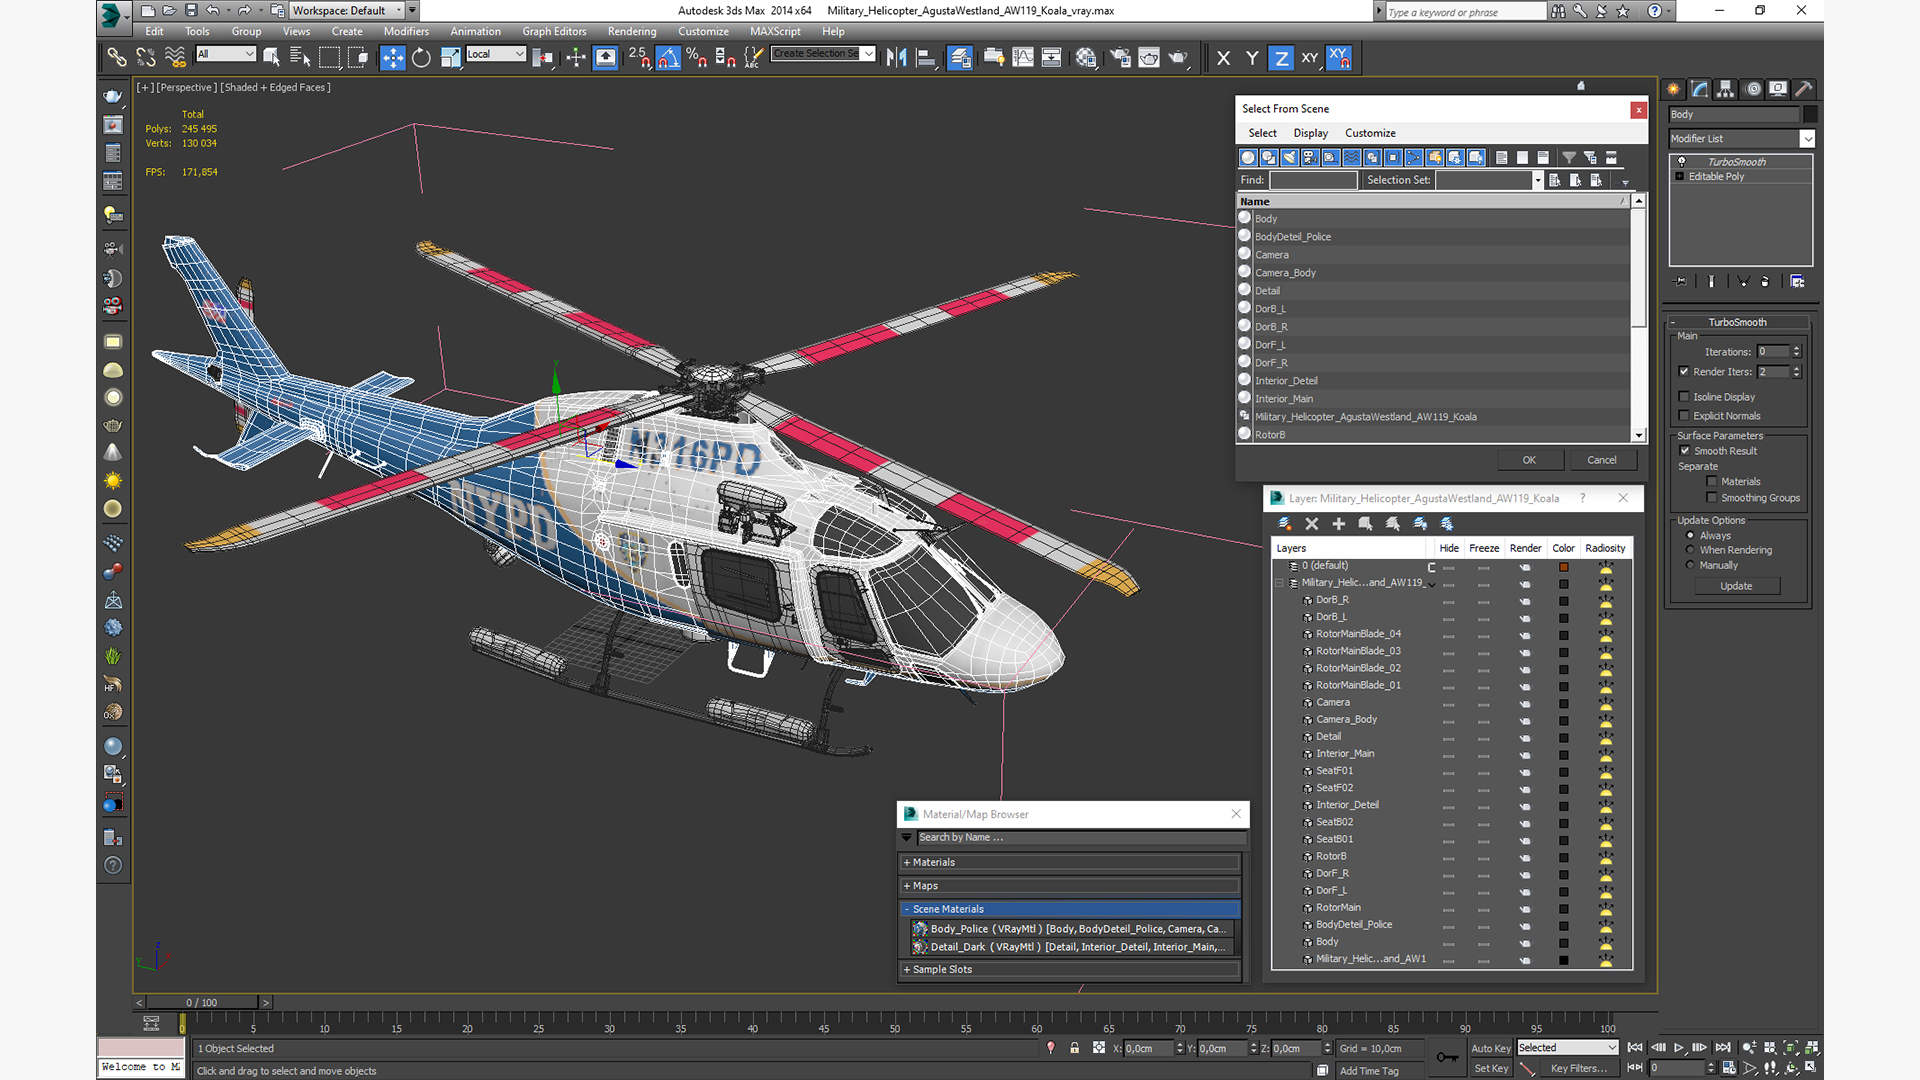Viewport: 1920px width, 1080px height.
Task: Toggle Auto Key mode
Action: [1490, 1048]
